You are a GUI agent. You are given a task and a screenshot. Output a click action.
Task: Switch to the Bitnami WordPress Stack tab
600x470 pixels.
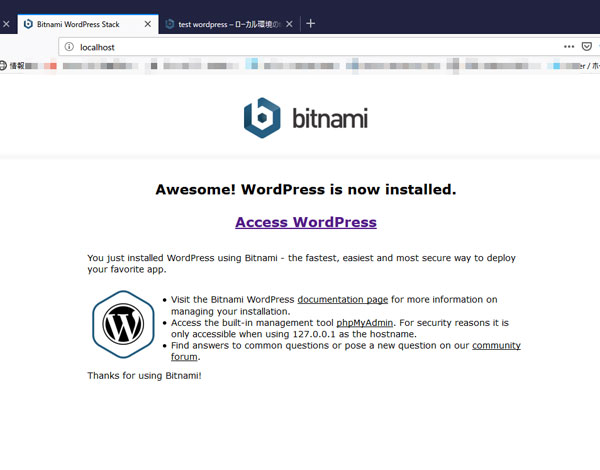coord(88,24)
